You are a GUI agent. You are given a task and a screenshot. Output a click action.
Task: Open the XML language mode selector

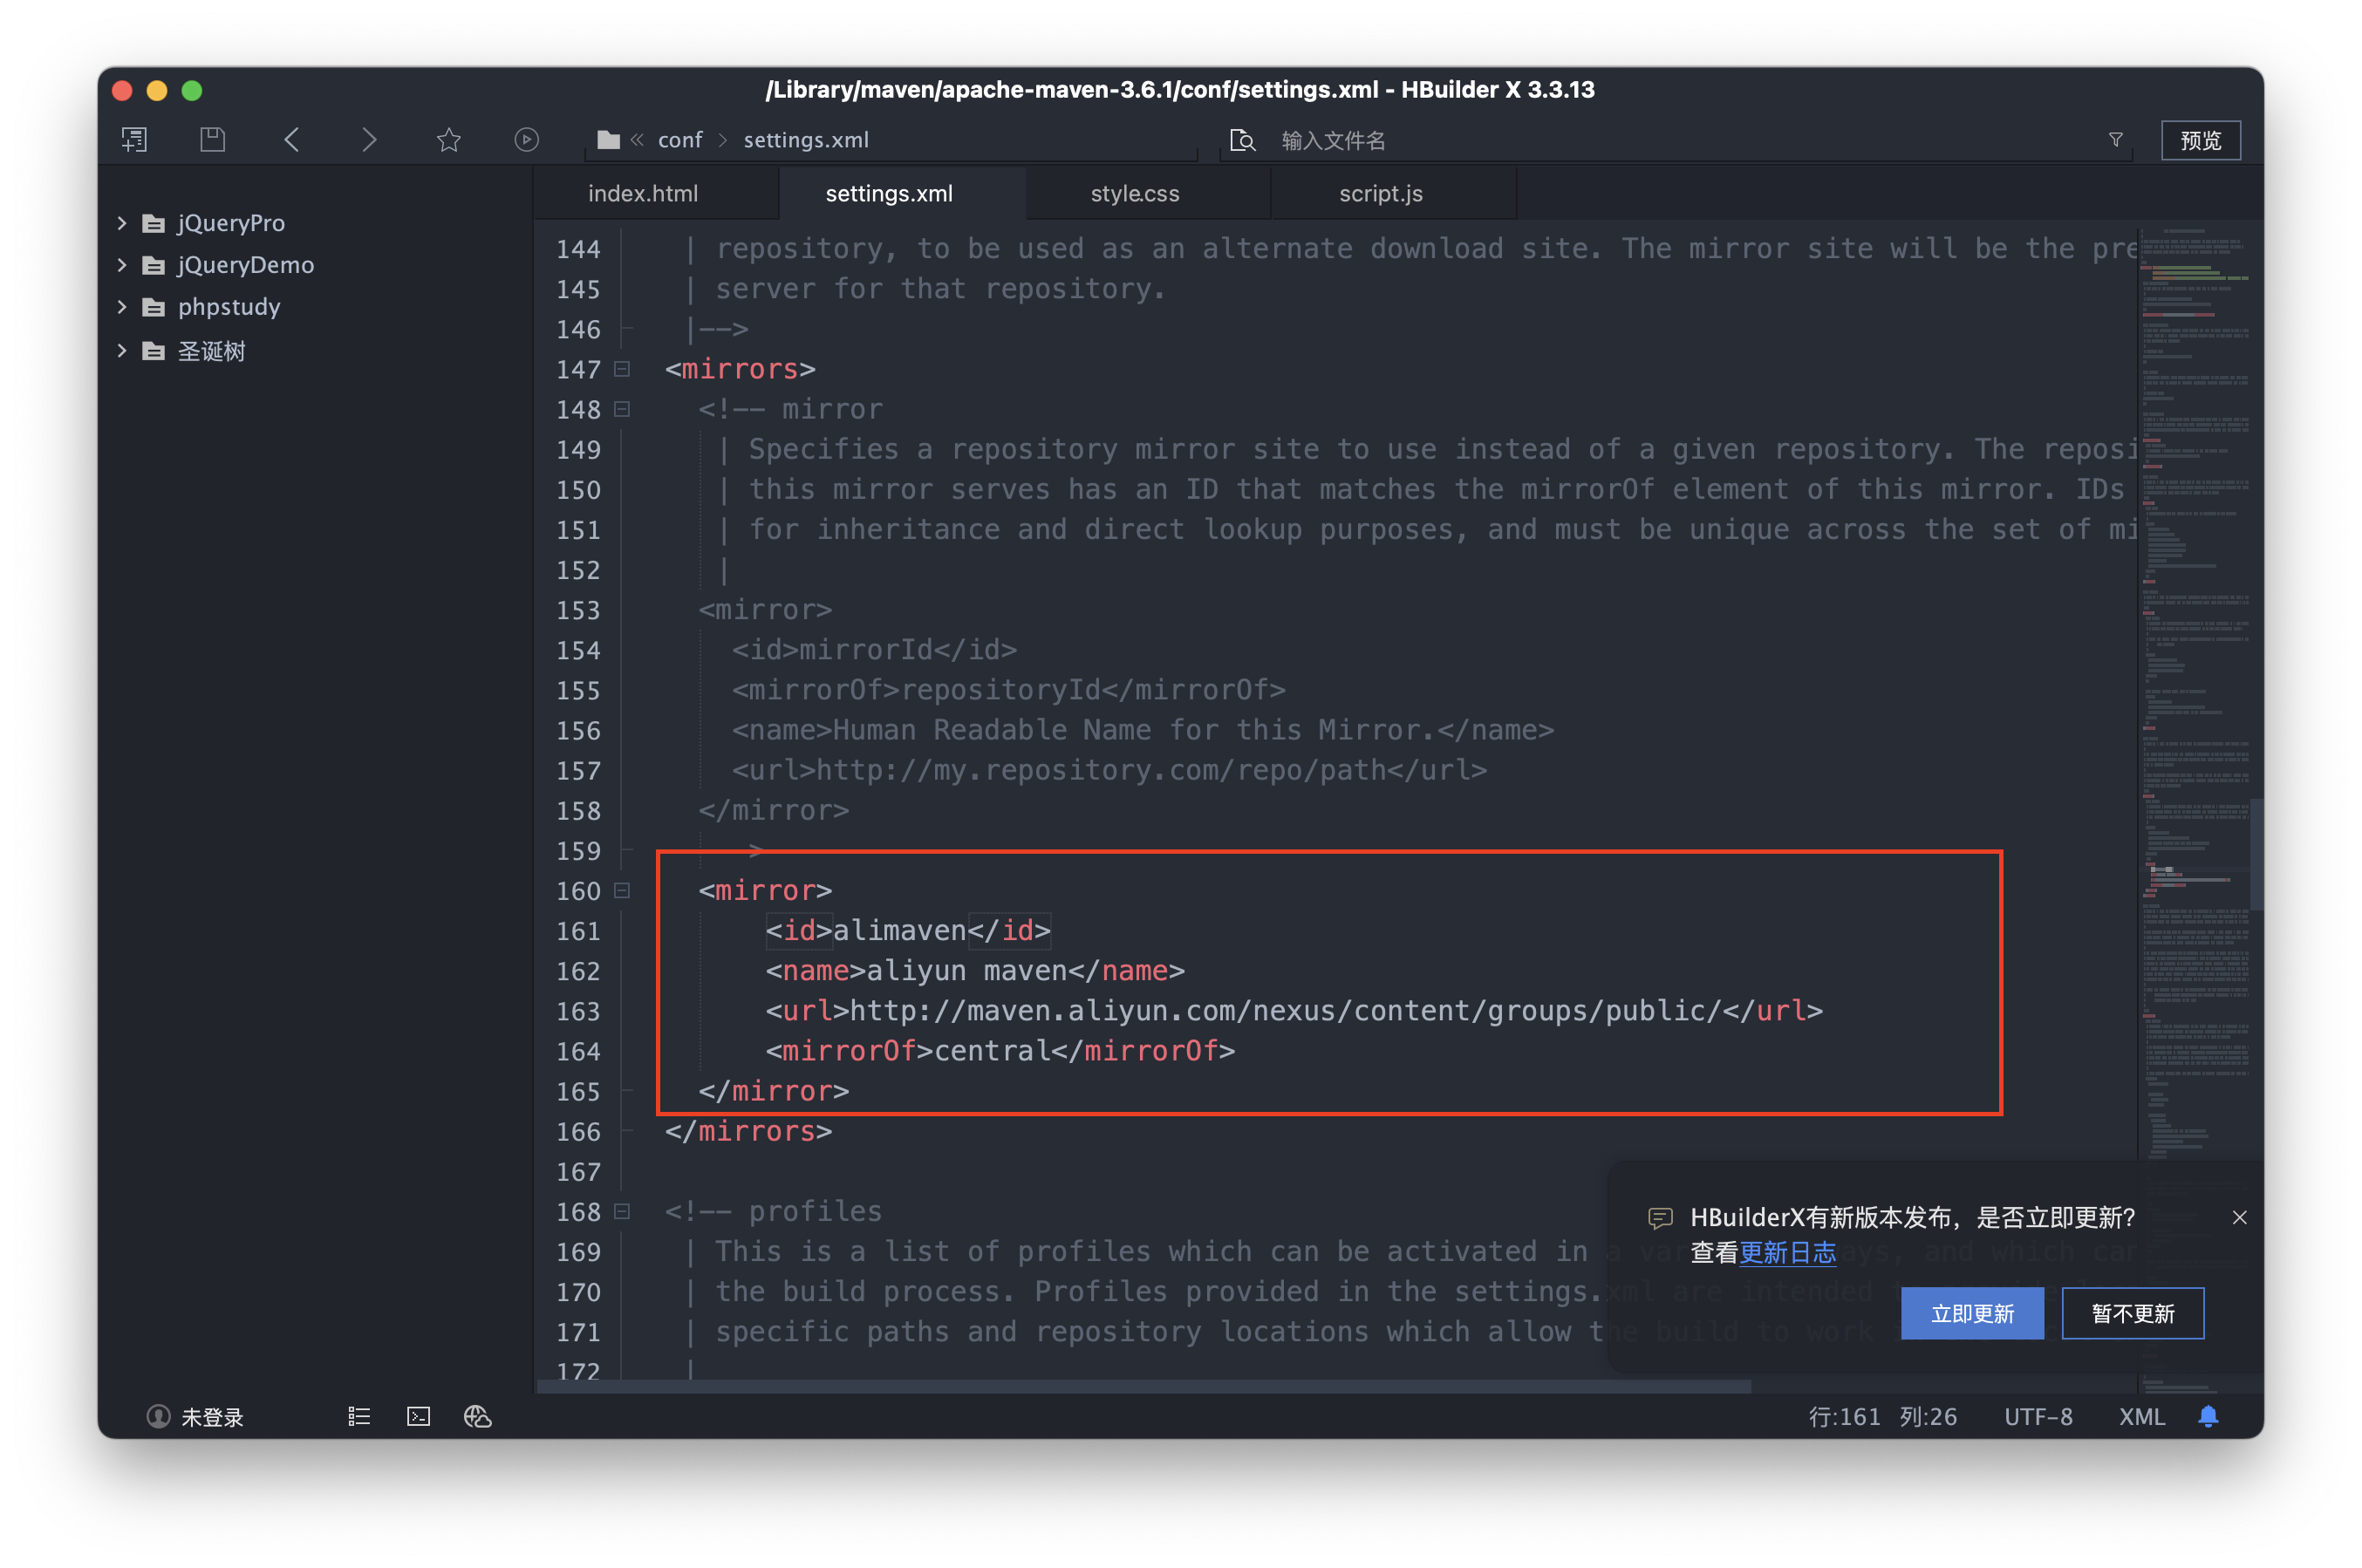pyautogui.click(x=2141, y=1416)
